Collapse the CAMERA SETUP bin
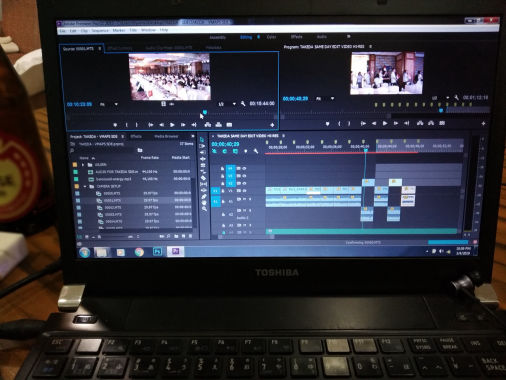Viewport: 506px width, 380px height. point(85,186)
